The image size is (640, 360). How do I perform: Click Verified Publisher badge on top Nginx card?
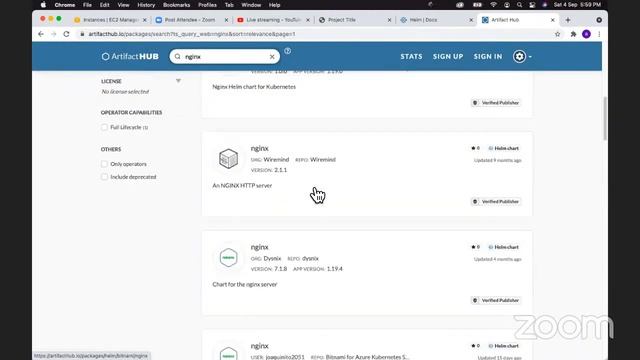[x=496, y=103]
